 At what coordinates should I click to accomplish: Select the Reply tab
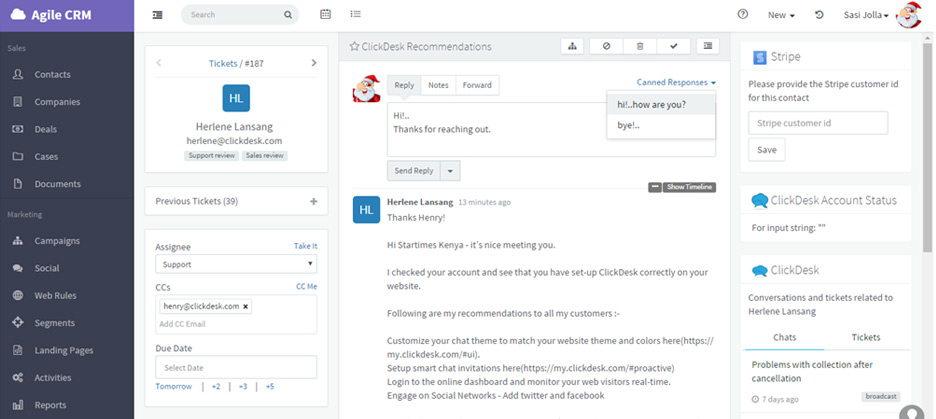[404, 85]
